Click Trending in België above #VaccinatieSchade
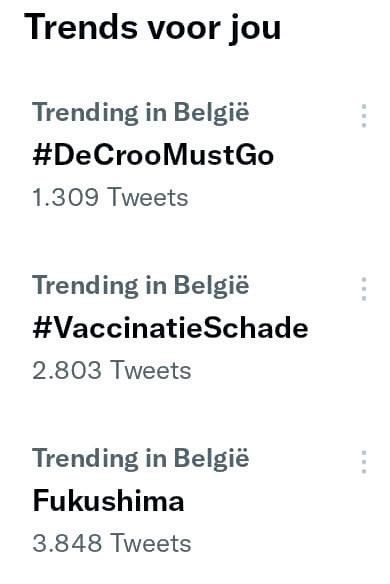This screenshot has width=390, height=584. coord(140,286)
